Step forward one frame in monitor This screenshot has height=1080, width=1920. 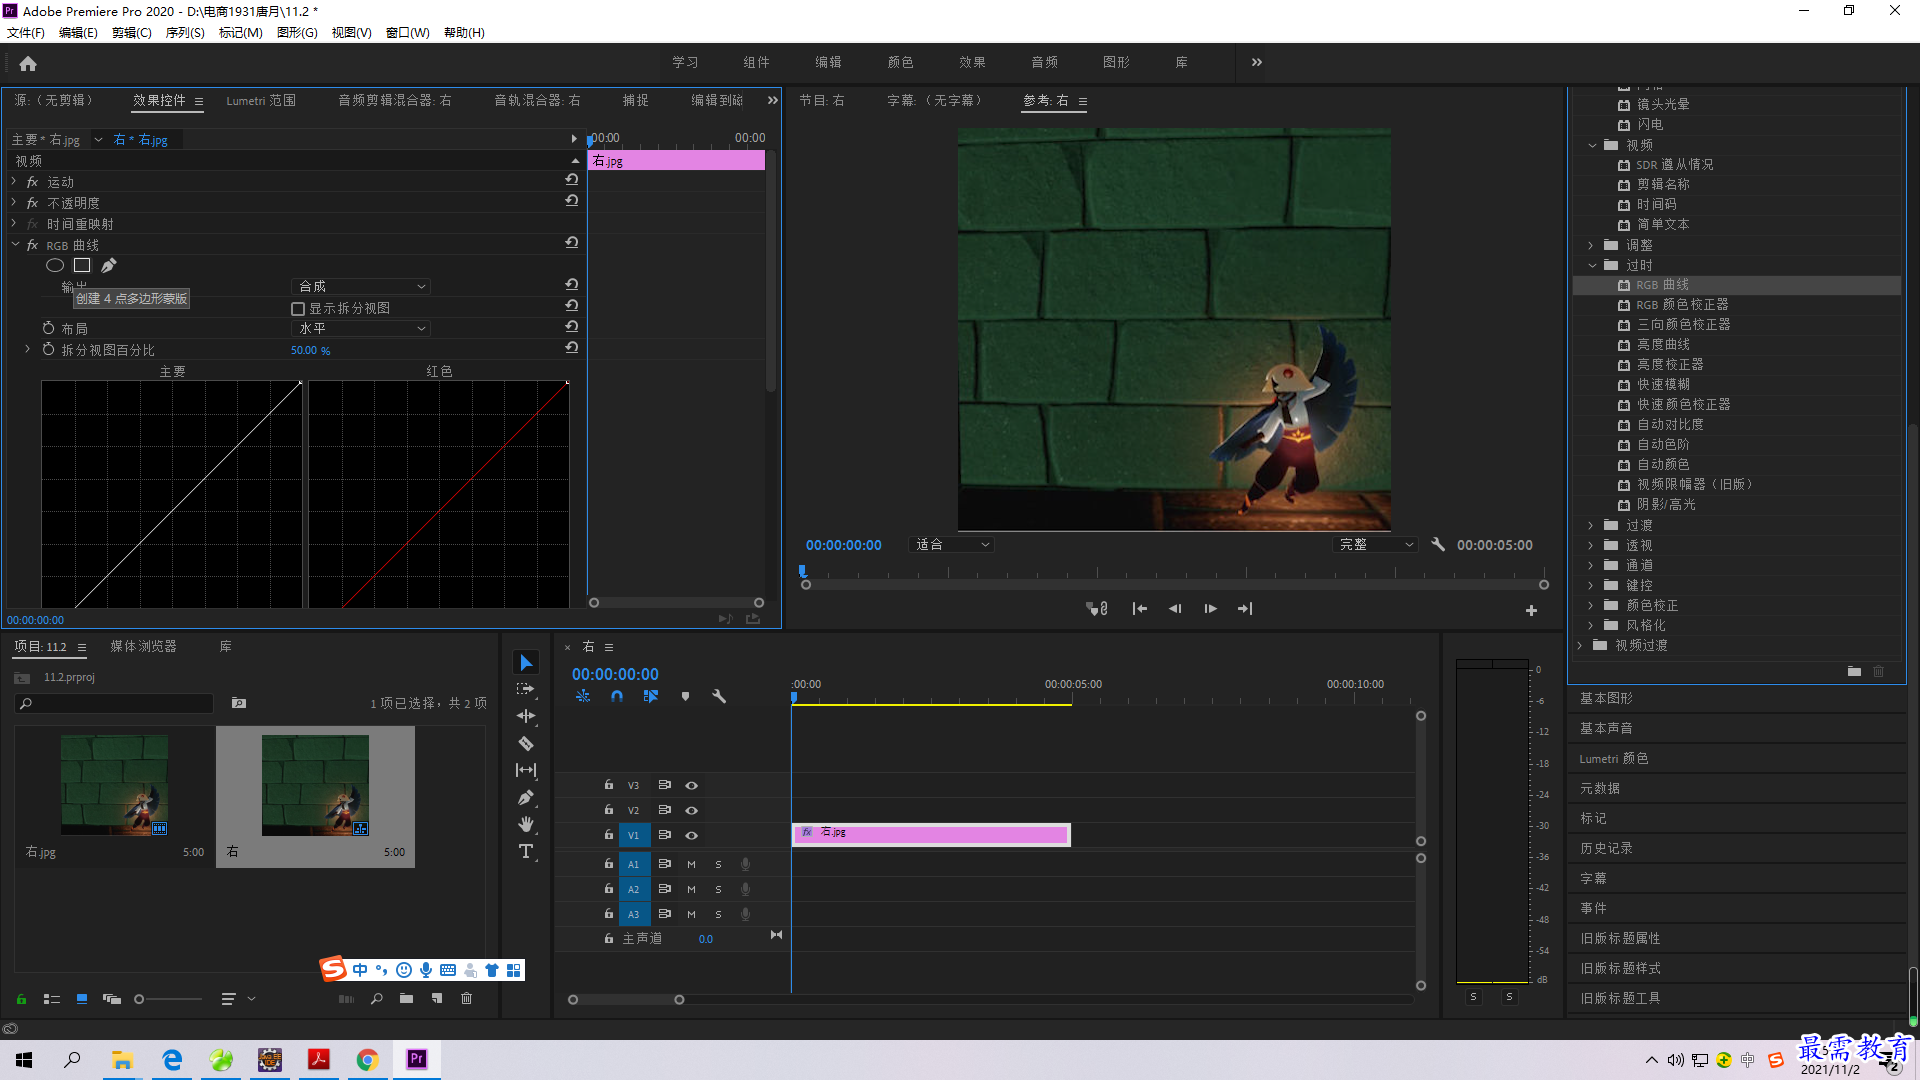(x=1210, y=609)
